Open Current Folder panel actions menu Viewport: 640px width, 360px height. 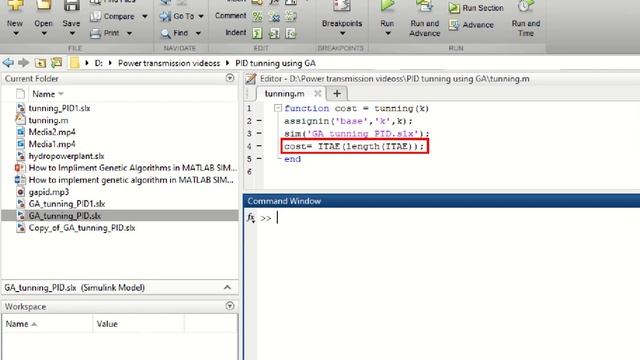pos(230,78)
